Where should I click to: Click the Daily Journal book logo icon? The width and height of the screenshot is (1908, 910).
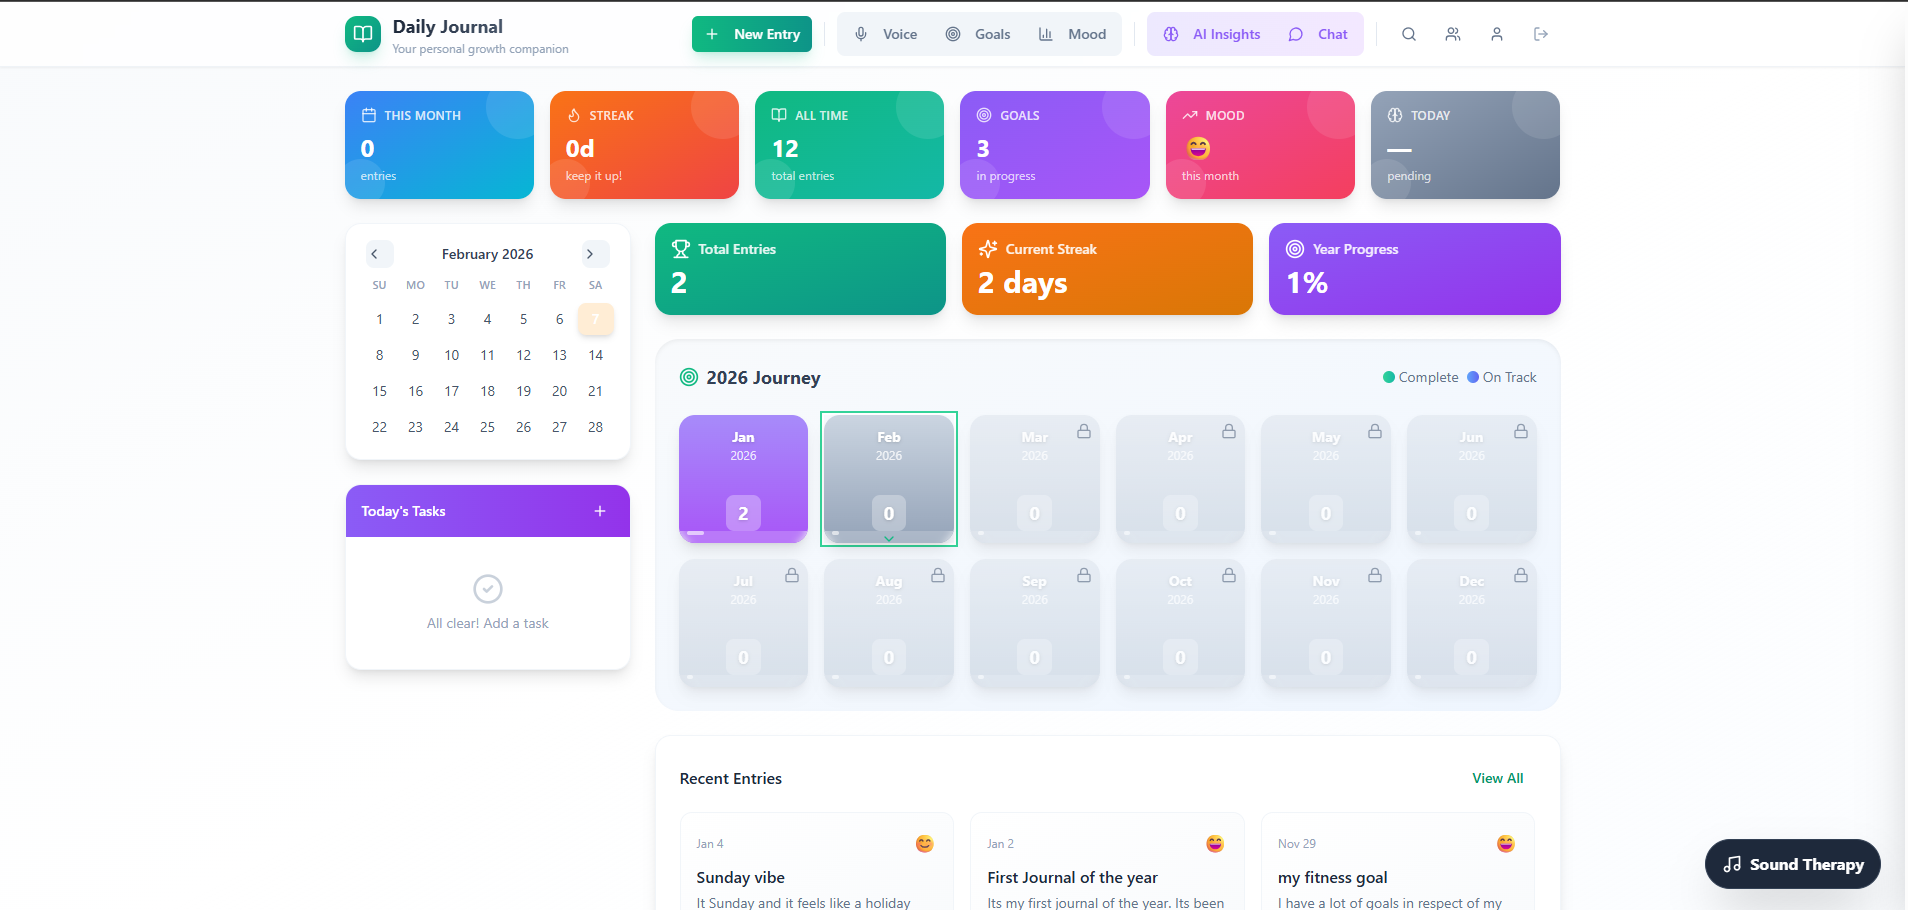click(x=363, y=34)
